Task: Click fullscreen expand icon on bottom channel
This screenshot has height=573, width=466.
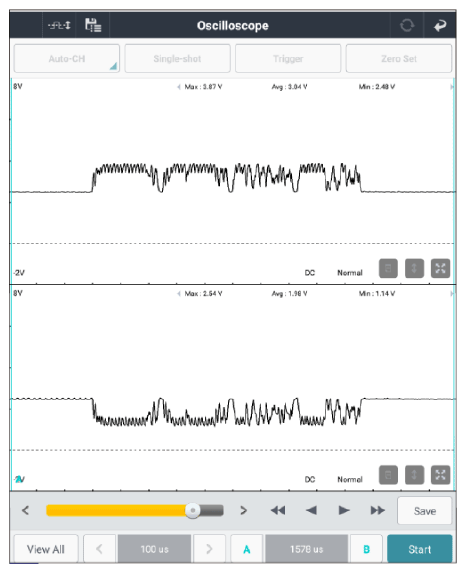Action: click(x=440, y=475)
